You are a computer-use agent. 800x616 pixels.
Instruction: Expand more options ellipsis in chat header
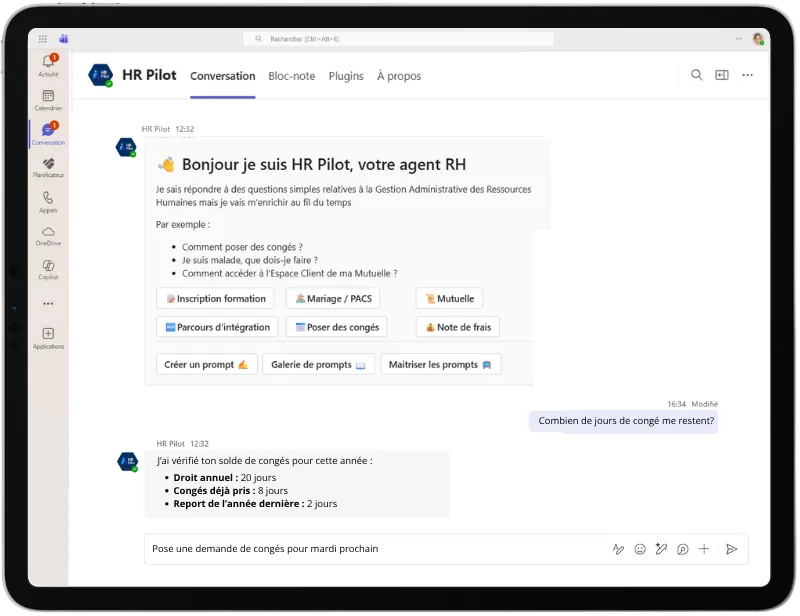747,75
